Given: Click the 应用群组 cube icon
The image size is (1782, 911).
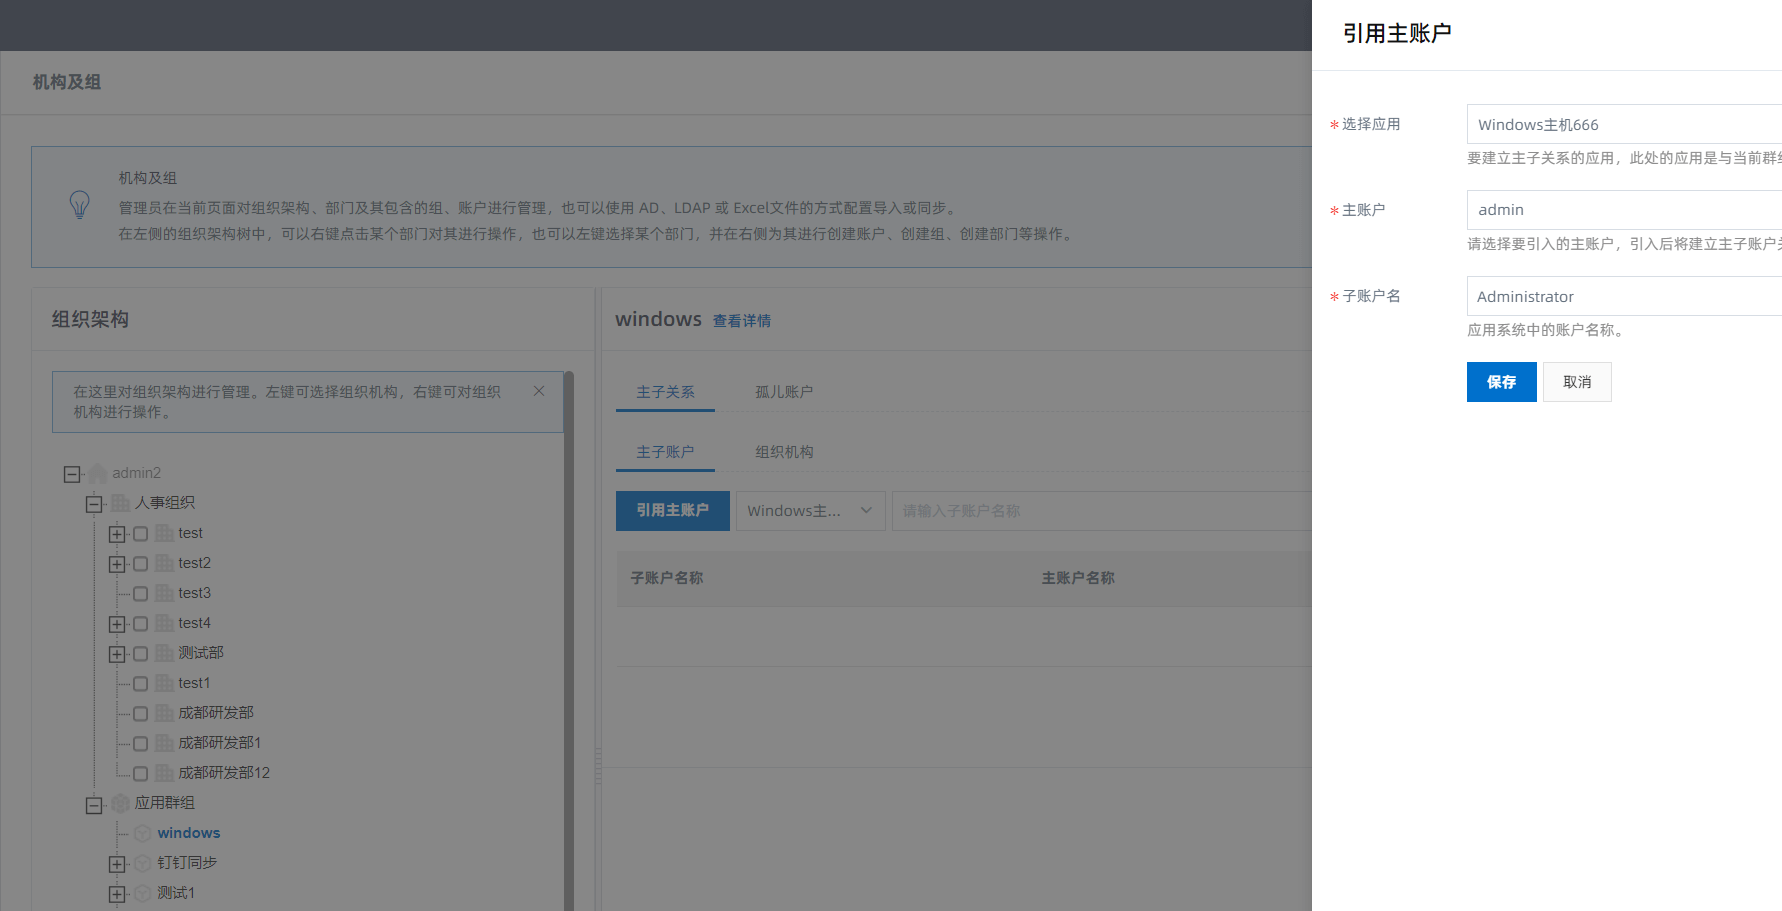Looking at the screenshot, I should click(x=121, y=803).
